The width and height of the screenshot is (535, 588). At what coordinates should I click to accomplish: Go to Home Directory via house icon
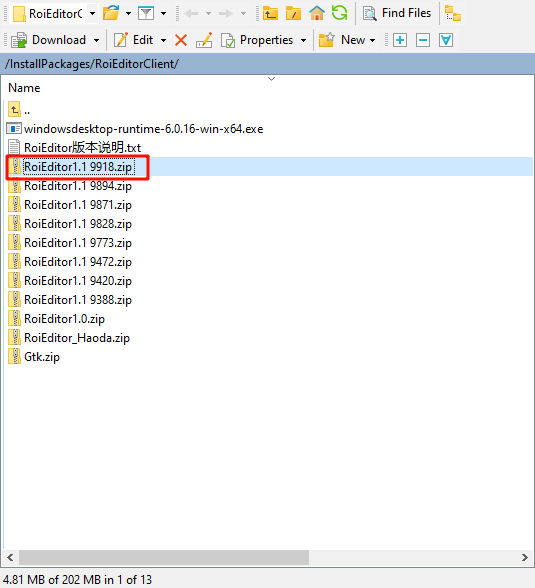317,14
